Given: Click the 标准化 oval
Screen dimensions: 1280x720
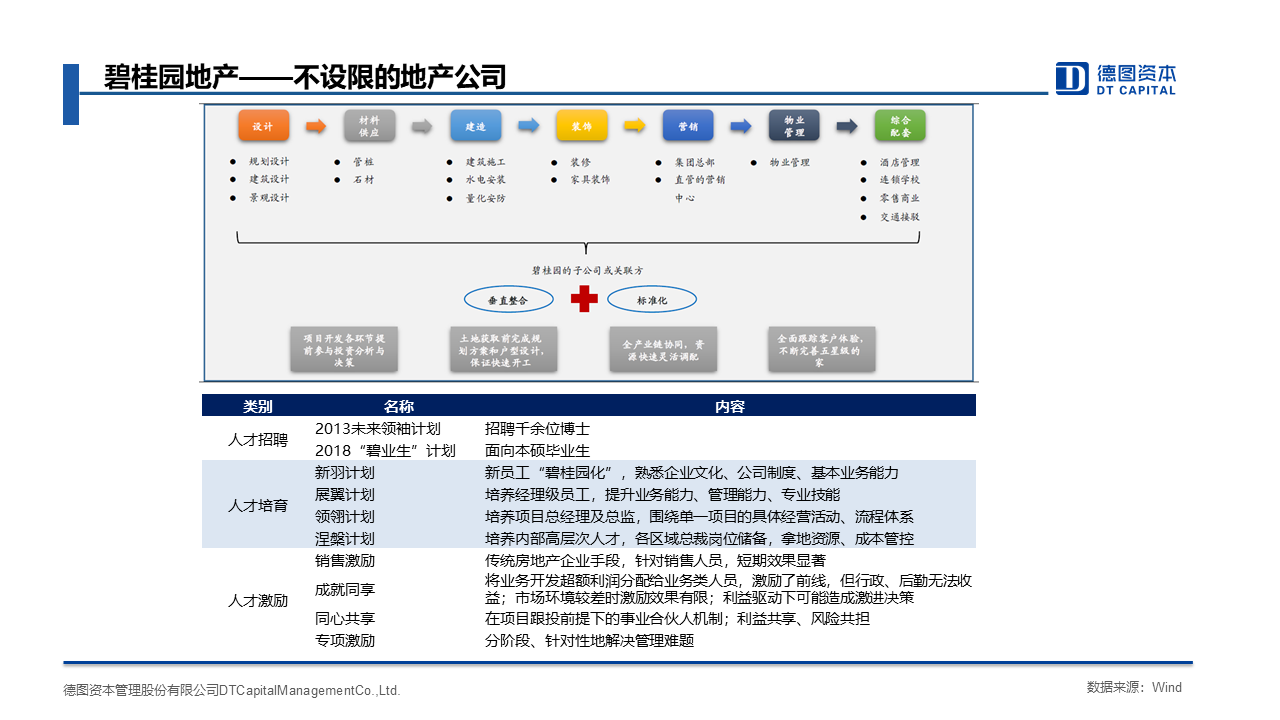Looking at the screenshot, I should click(652, 299).
